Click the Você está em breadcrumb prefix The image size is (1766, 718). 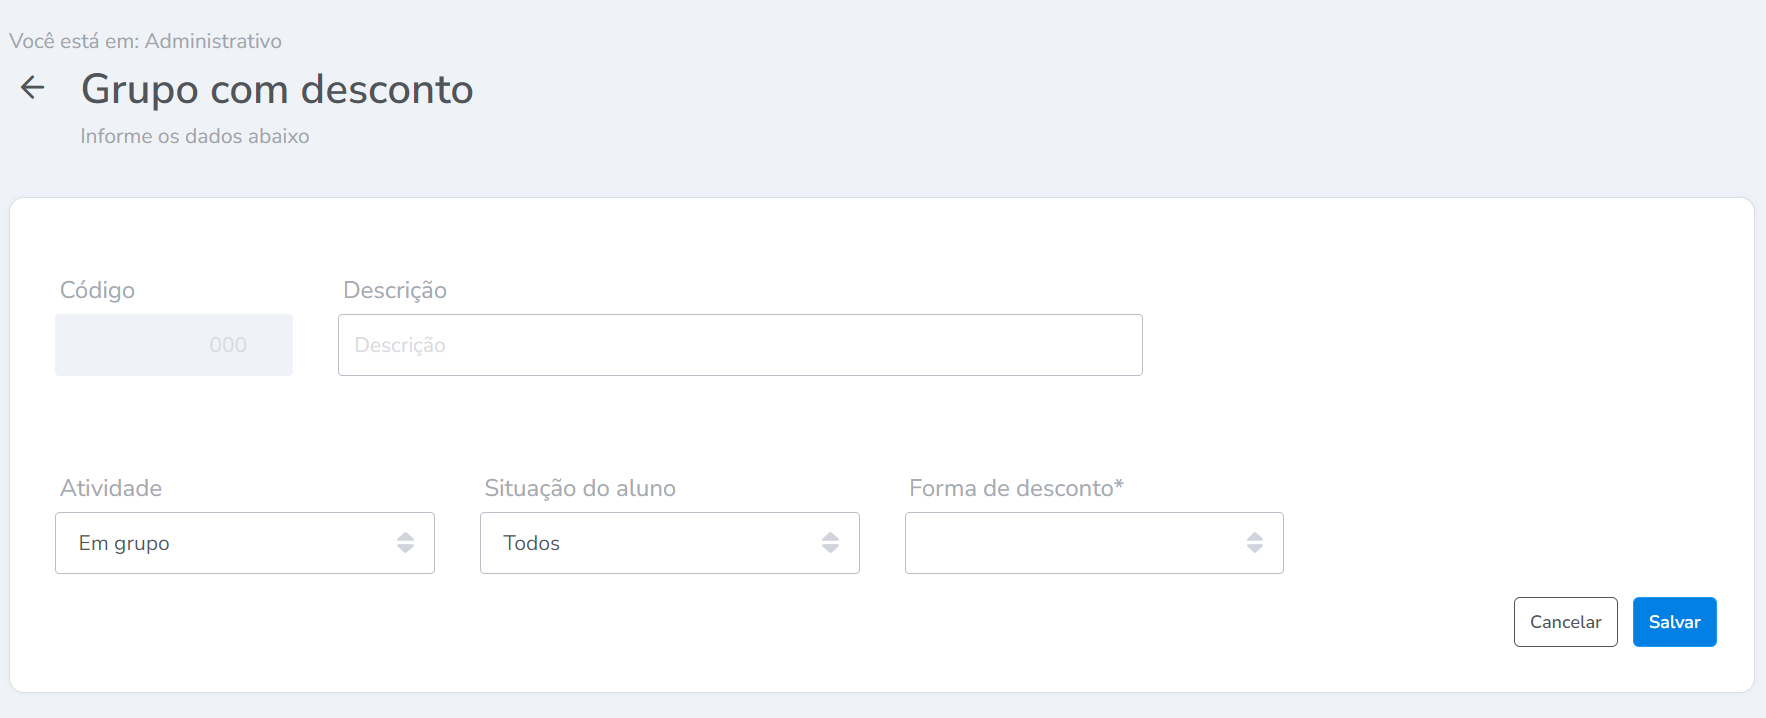[73, 41]
